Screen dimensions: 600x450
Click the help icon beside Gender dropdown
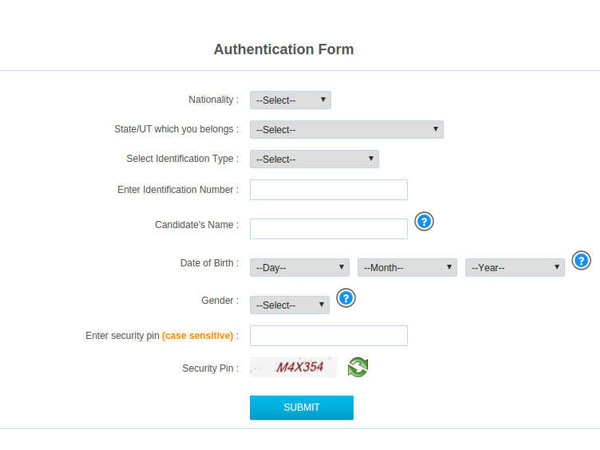346,298
